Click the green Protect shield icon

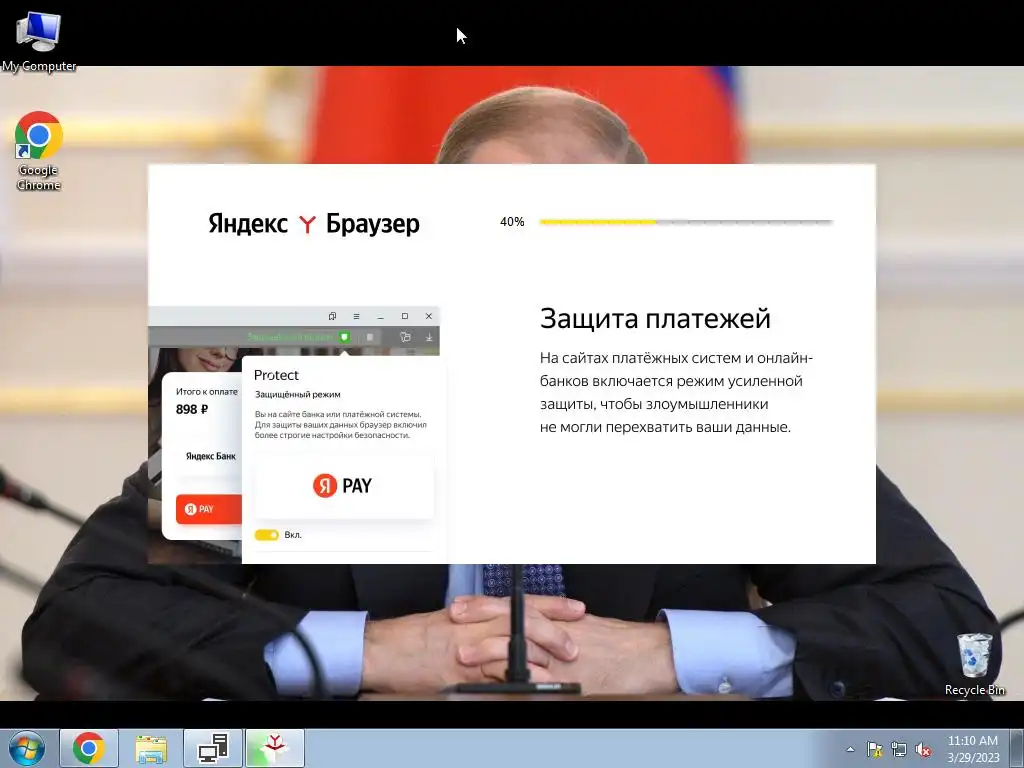[344, 337]
